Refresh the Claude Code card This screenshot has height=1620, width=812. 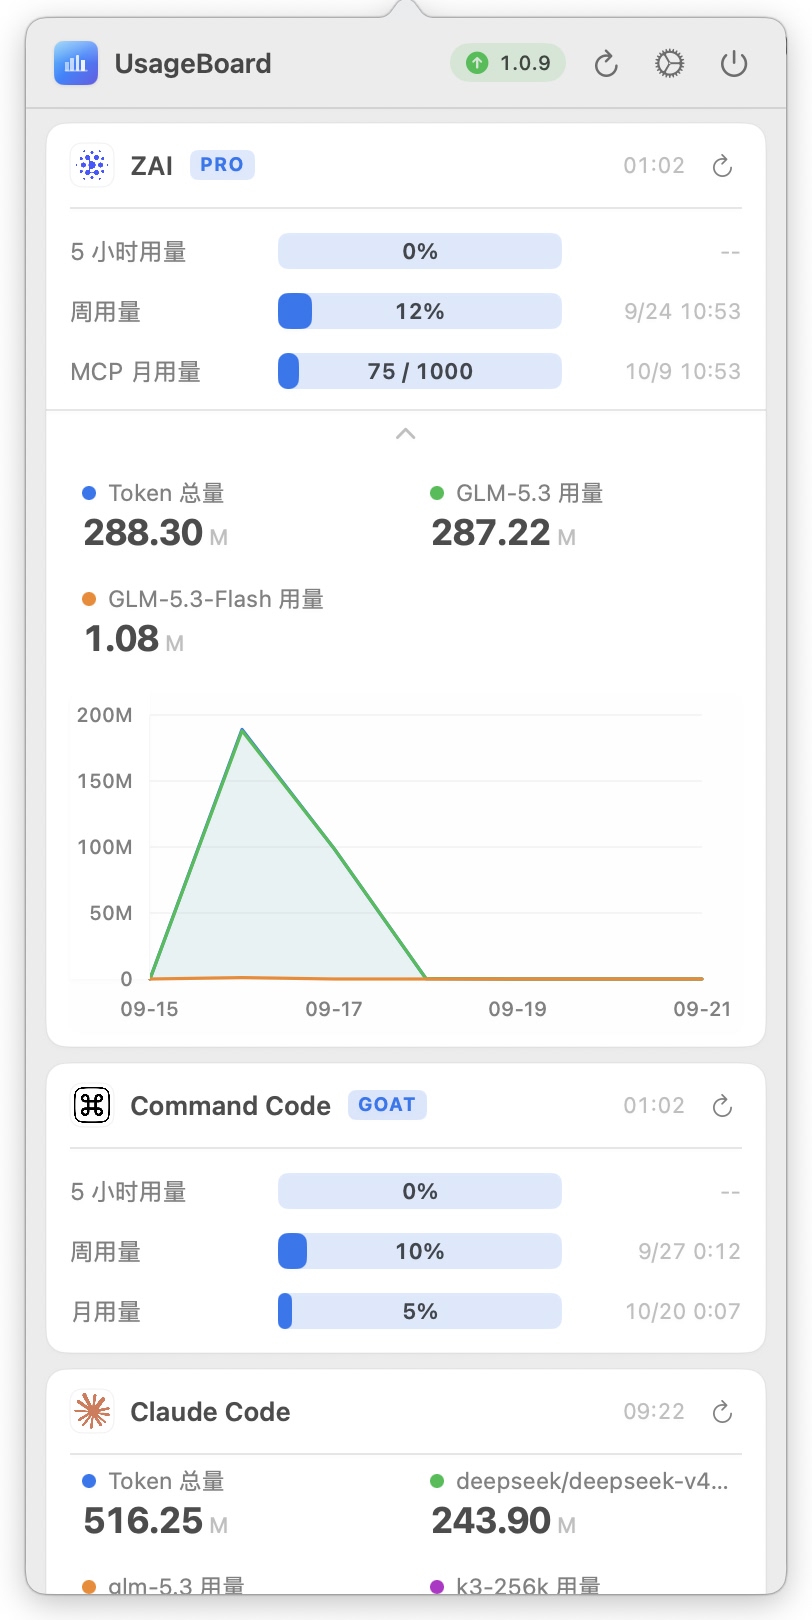722,1412
